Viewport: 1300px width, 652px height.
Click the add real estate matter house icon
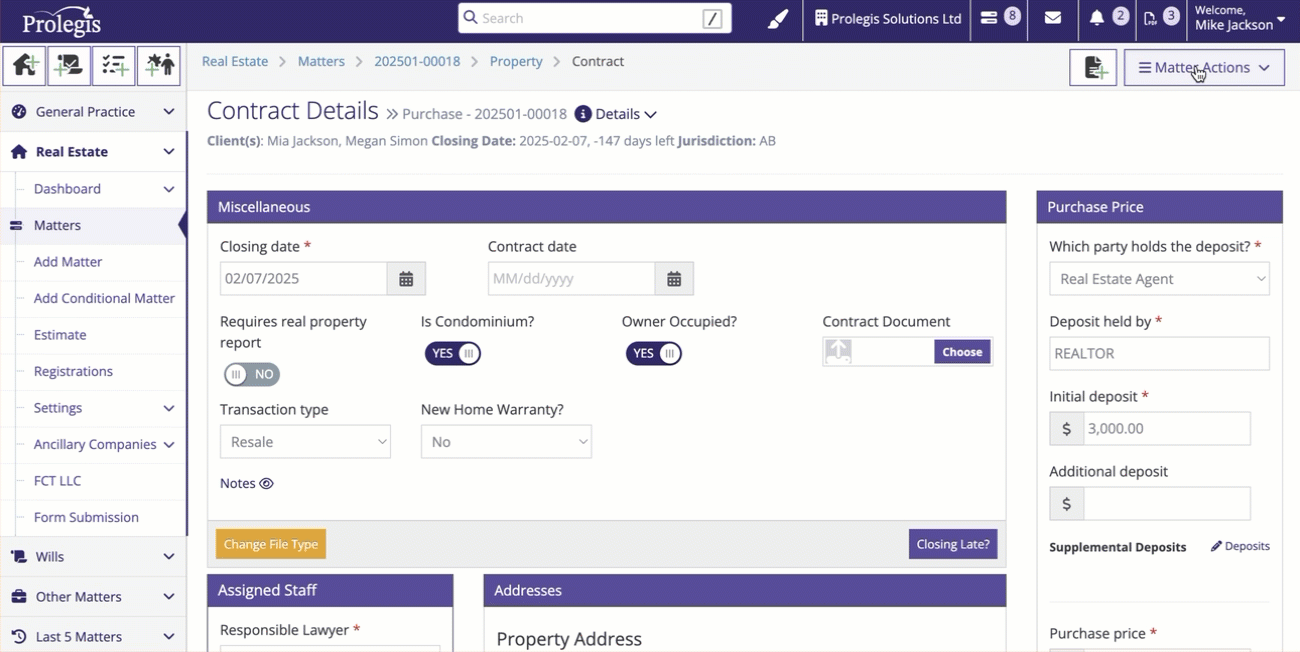(24, 66)
